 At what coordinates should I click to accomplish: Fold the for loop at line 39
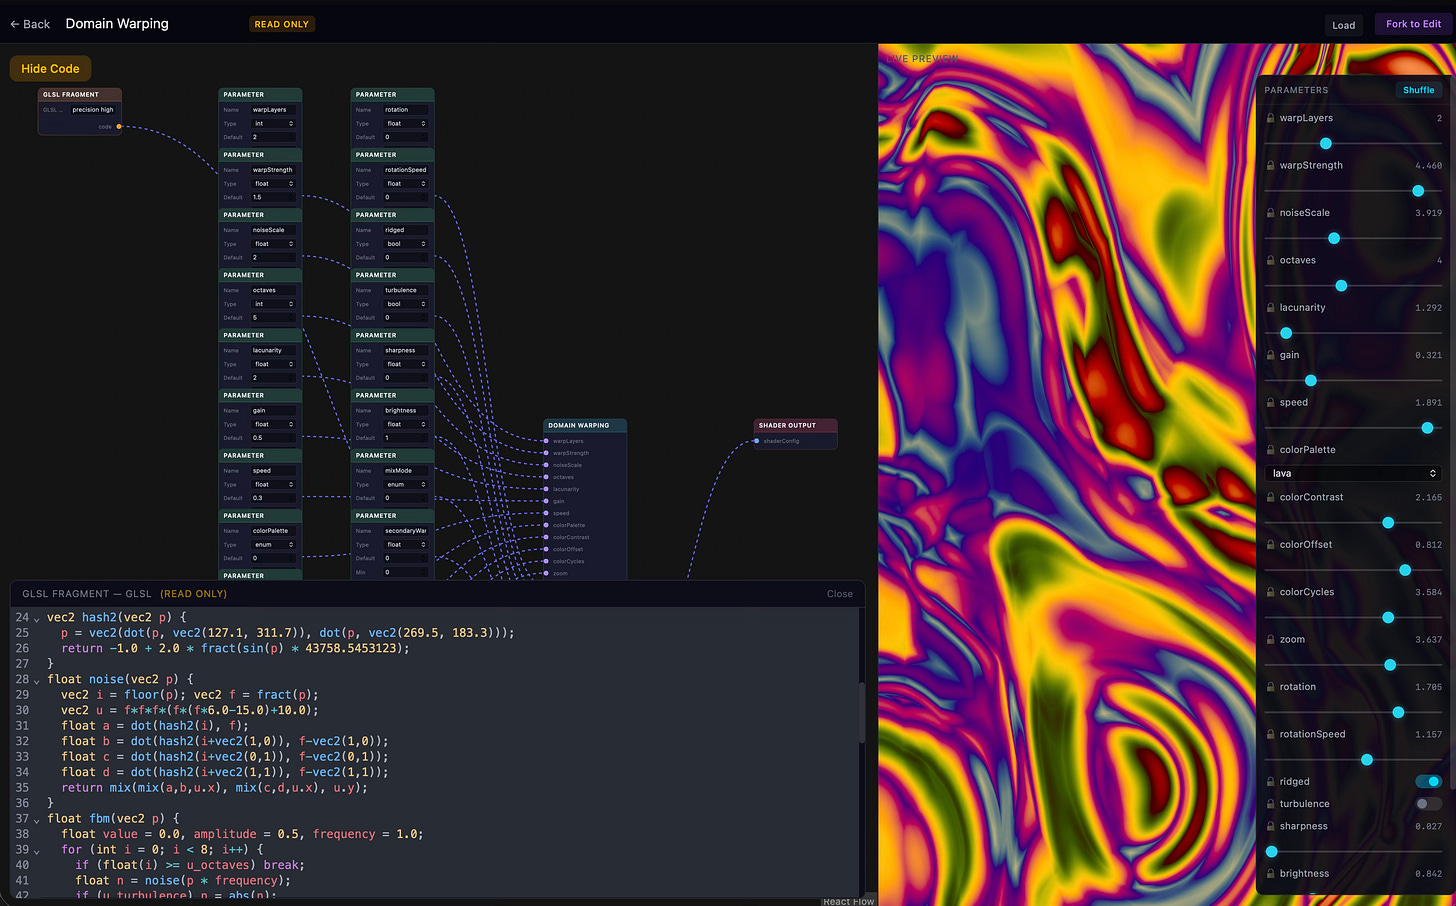37,850
